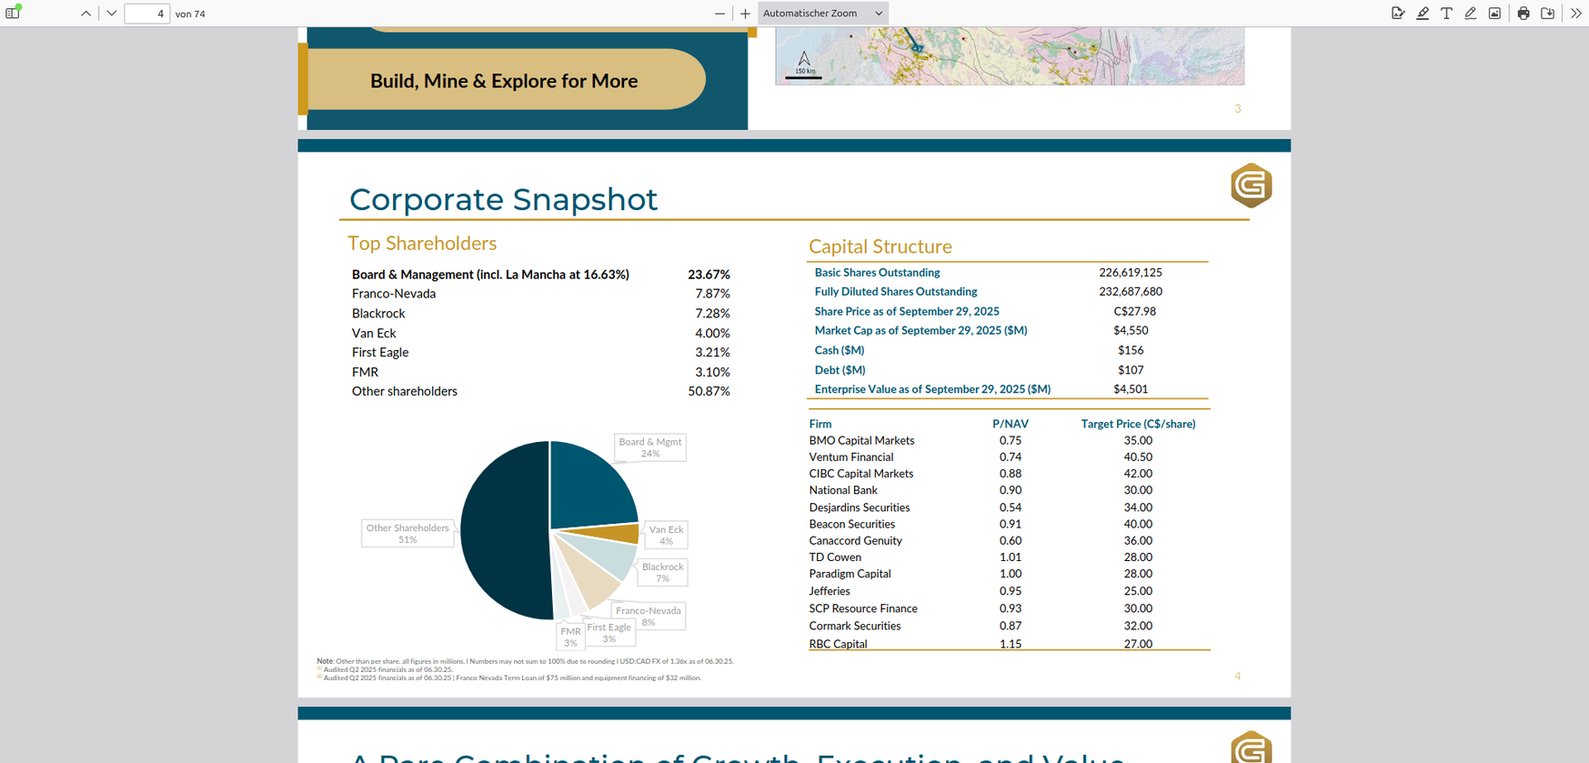Click the 23.67% value
The image size is (1589, 763).
click(709, 275)
